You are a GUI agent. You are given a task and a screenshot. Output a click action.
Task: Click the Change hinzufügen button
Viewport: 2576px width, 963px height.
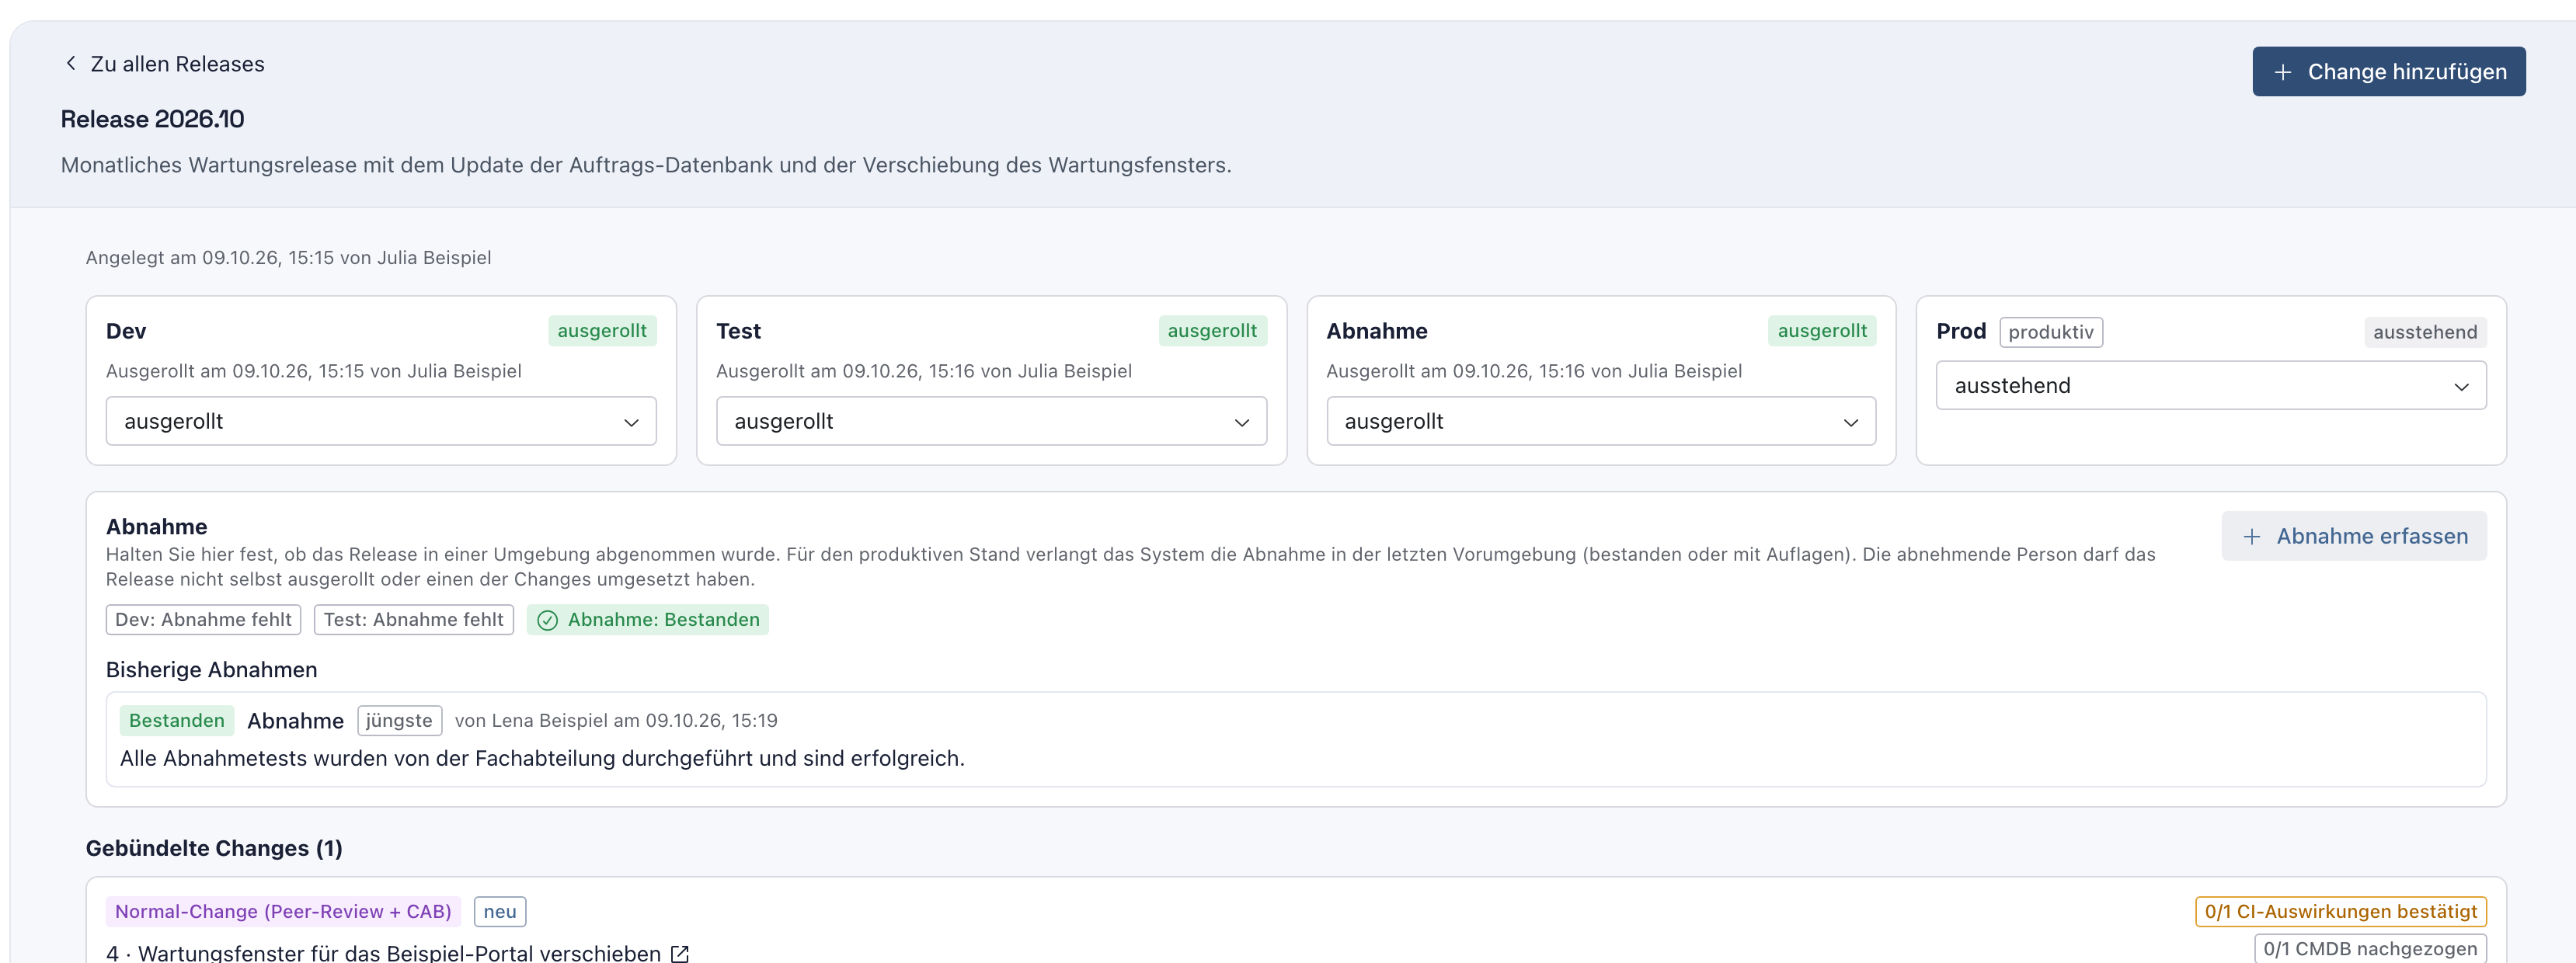pyautogui.click(x=2389, y=72)
